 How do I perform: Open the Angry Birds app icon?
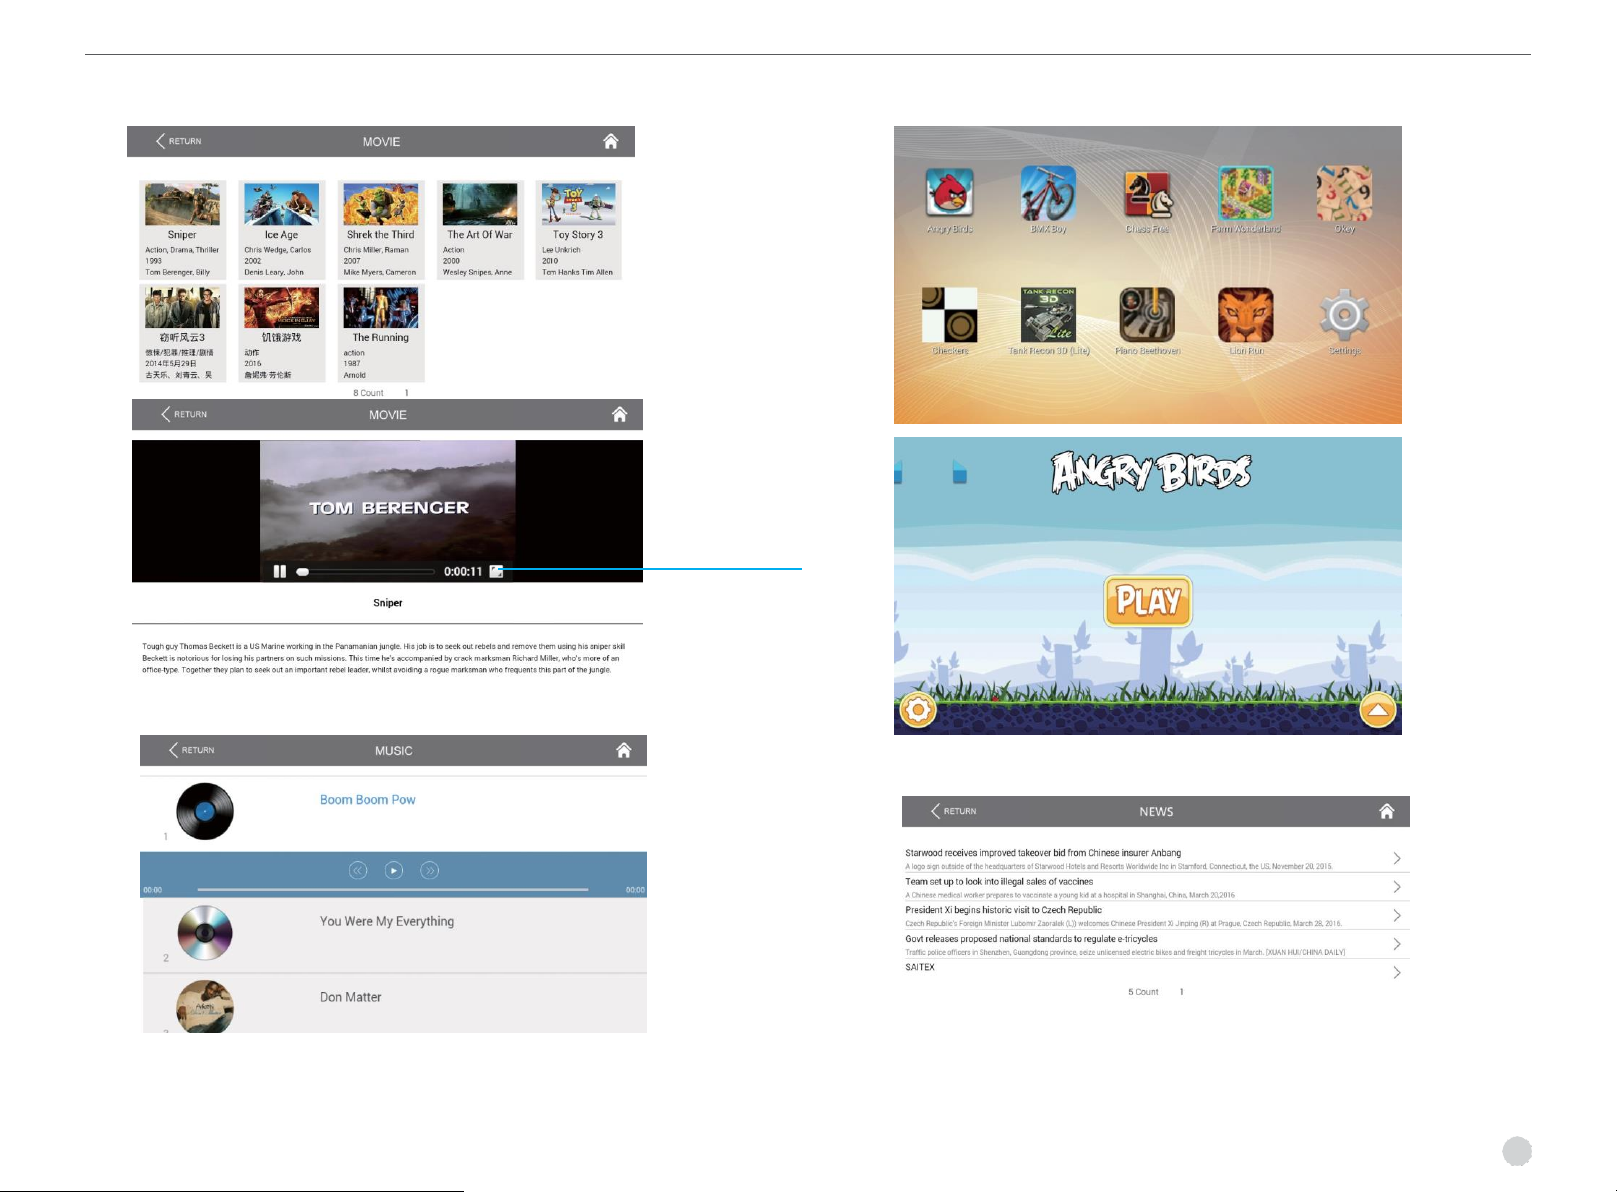(949, 192)
